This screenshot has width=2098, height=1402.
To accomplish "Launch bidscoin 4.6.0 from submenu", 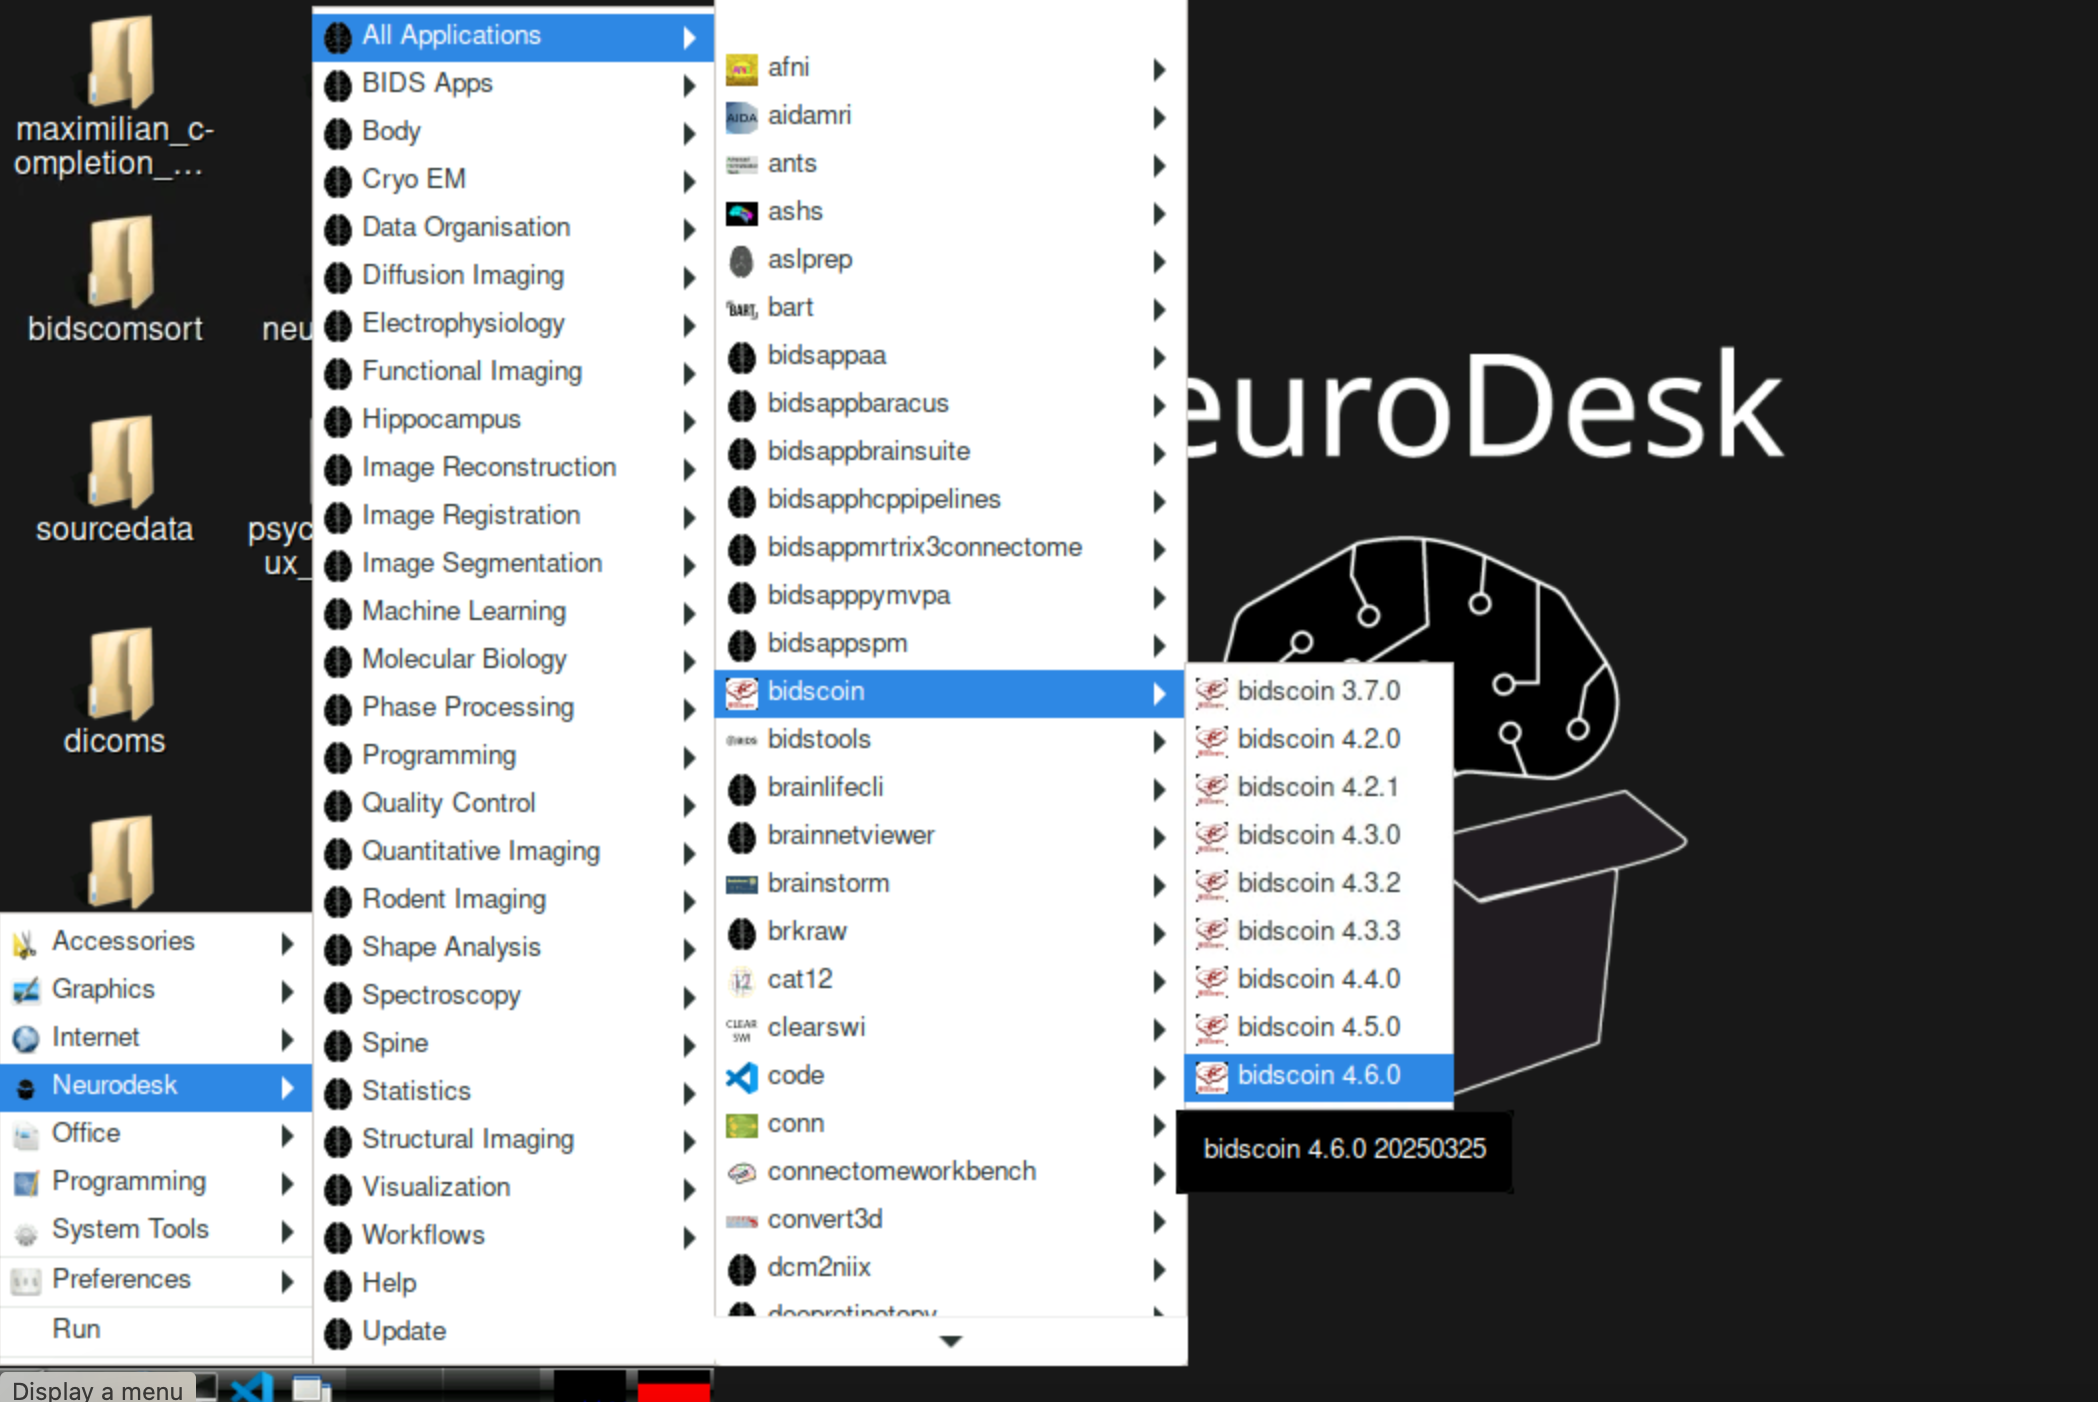I will (1318, 1076).
